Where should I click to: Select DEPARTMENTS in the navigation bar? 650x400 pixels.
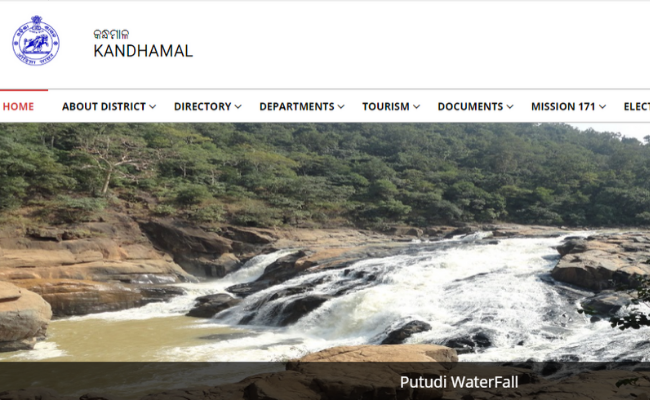tap(297, 107)
